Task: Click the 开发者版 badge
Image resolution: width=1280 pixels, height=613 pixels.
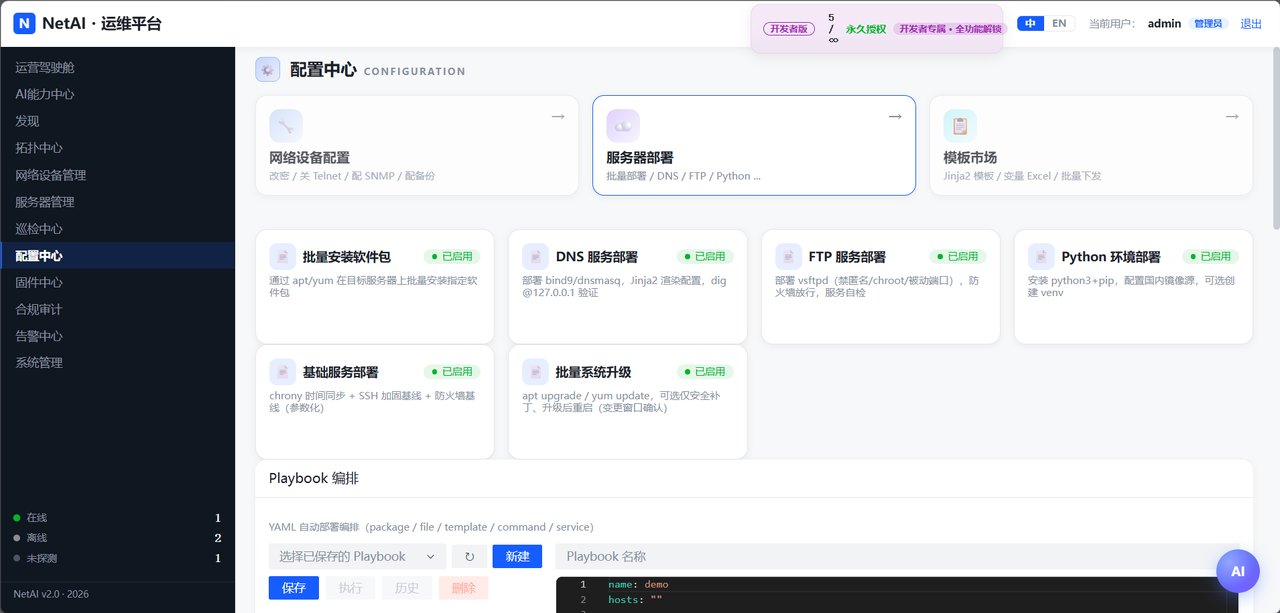Action: click(x=789, y=29)
